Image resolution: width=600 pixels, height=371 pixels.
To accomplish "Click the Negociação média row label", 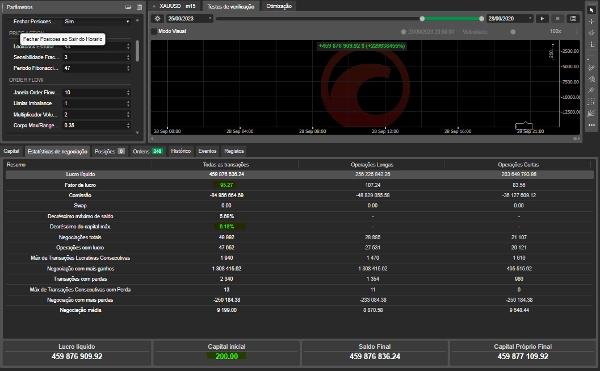I will tap(80, 310).
